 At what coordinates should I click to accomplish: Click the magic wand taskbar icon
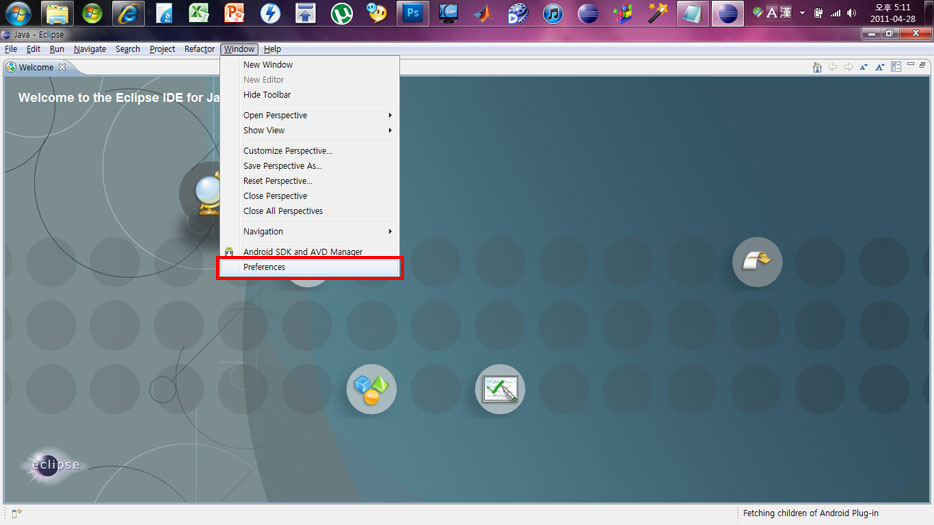click(x=658, y=13)
